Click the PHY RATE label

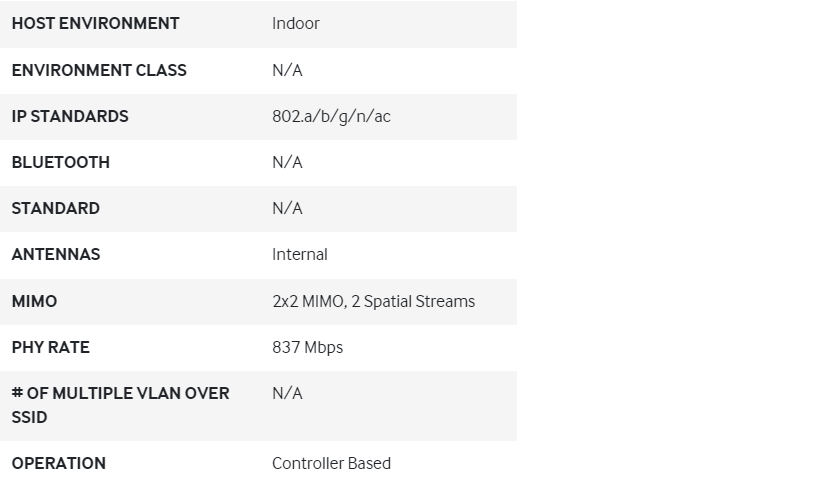[50, 347]
